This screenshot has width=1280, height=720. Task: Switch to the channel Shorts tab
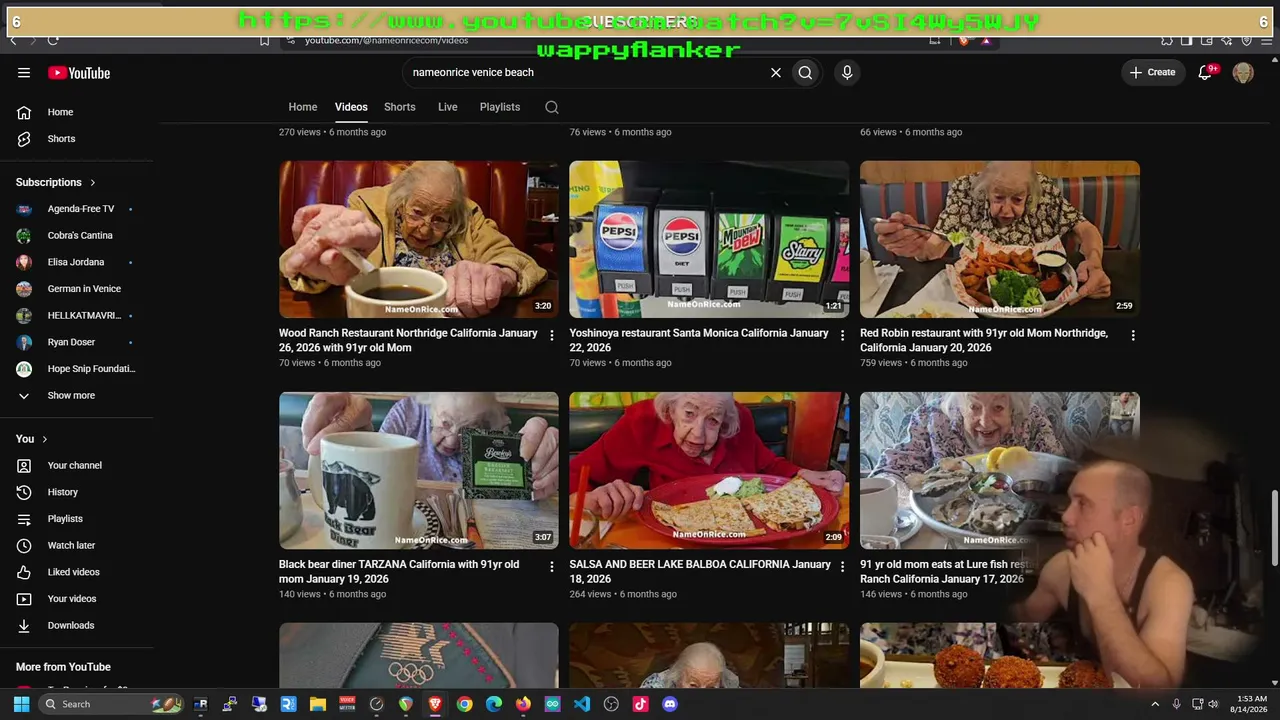[x=400, y=107]
